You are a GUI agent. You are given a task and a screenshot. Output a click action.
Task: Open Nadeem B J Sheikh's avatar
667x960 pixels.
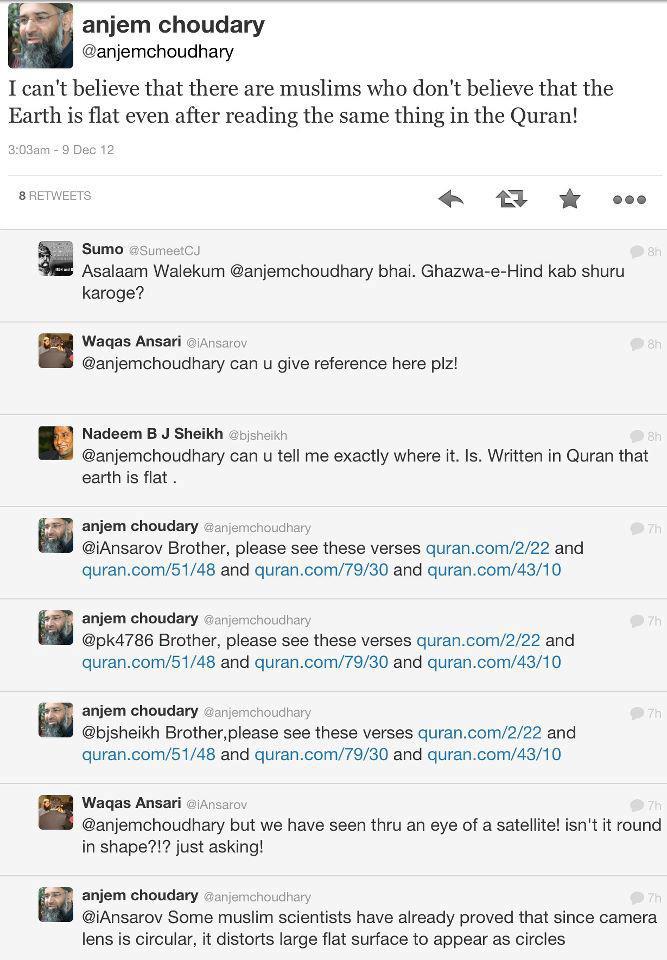(x=56, y=442)
